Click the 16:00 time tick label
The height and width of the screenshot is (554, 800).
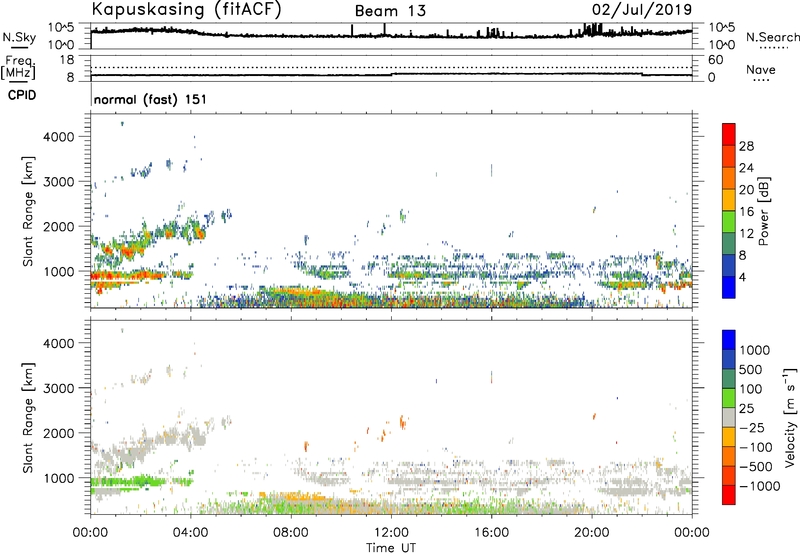coord(491,533)
